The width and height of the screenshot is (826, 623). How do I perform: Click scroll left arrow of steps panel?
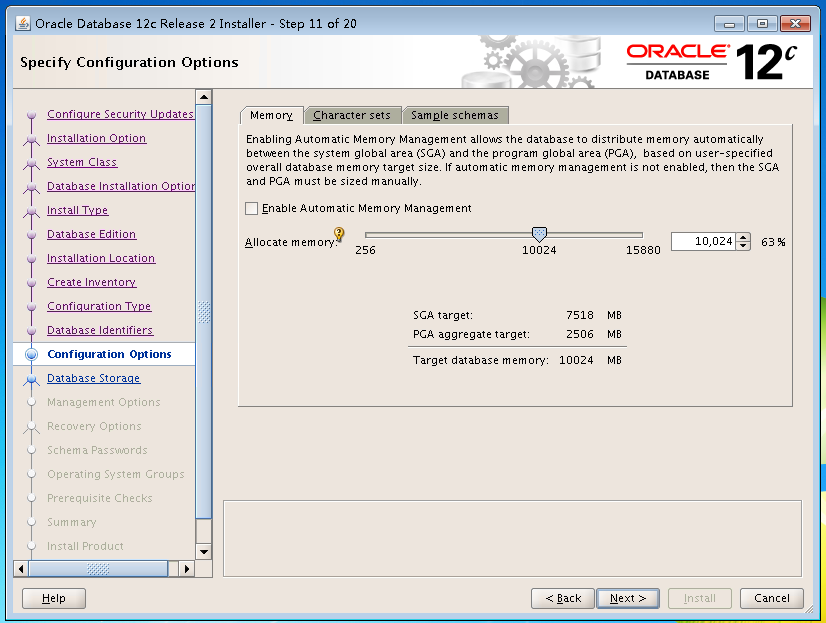click(x=21, y=569)
